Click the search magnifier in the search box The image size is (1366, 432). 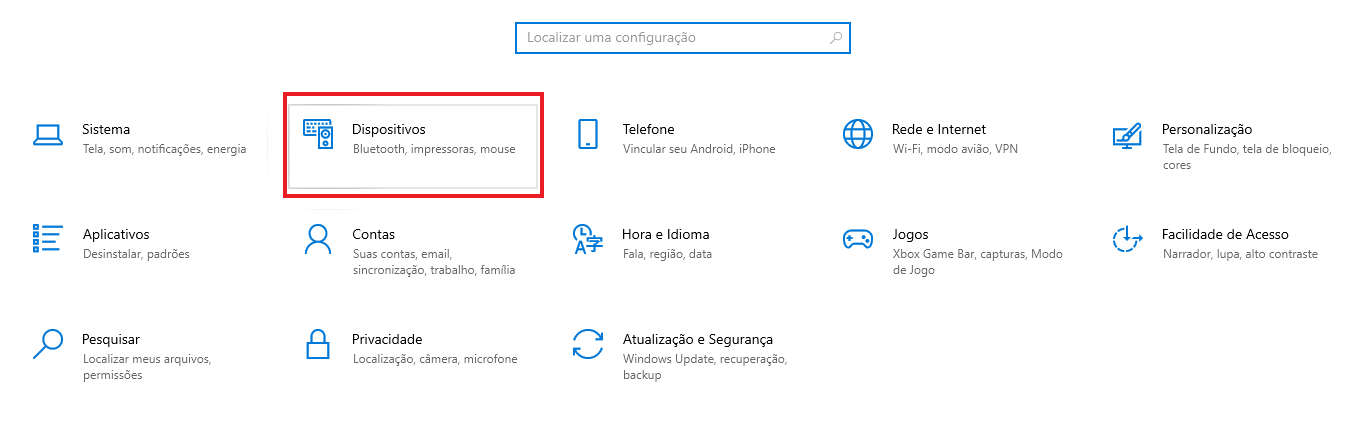pyautogui.click(x=836, y=38)
